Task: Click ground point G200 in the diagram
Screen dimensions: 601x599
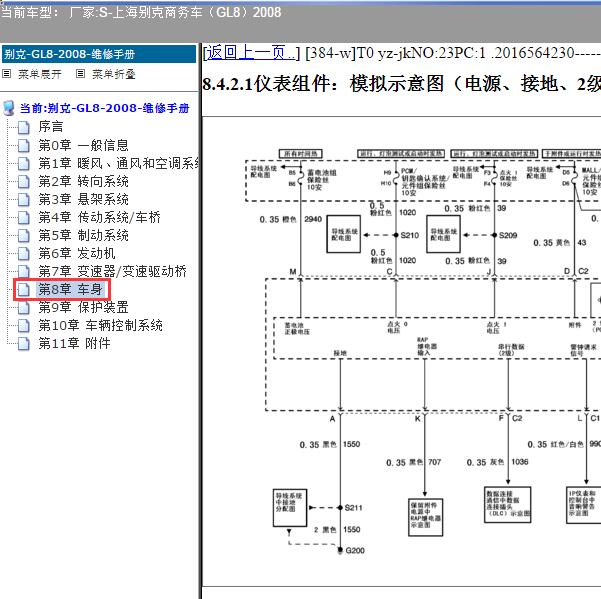Action: (x=355, y=551)
